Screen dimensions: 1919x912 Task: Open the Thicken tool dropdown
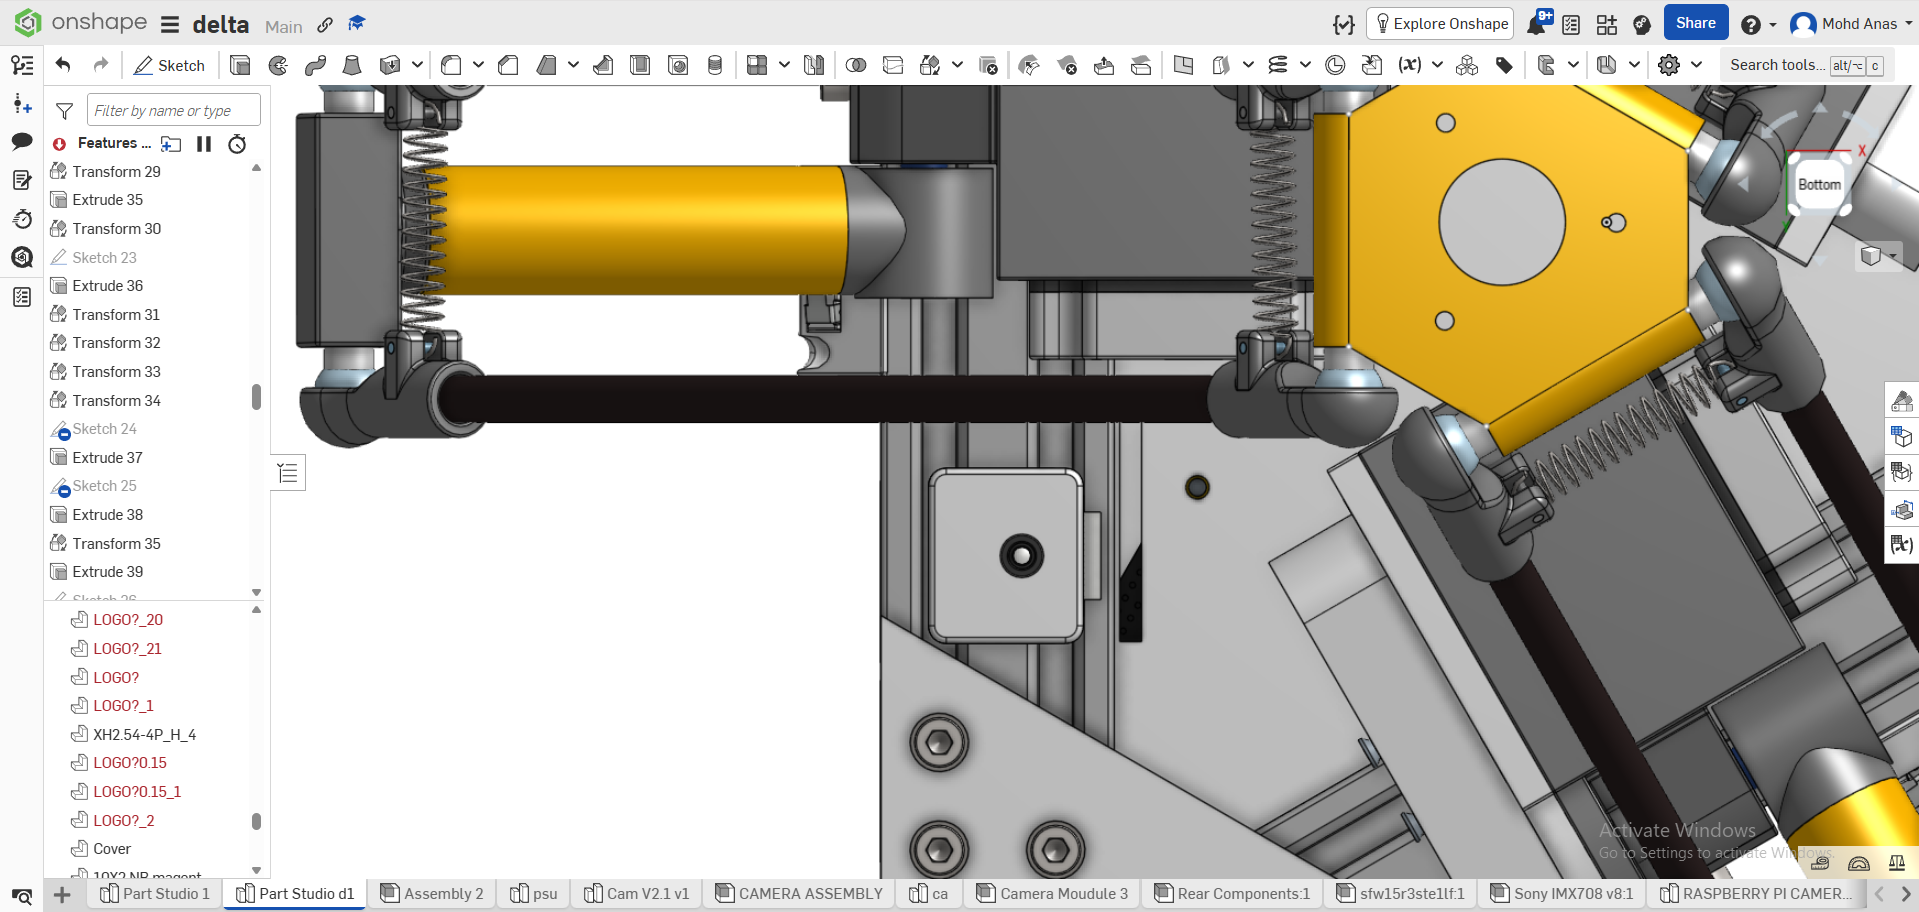(417, 65)
